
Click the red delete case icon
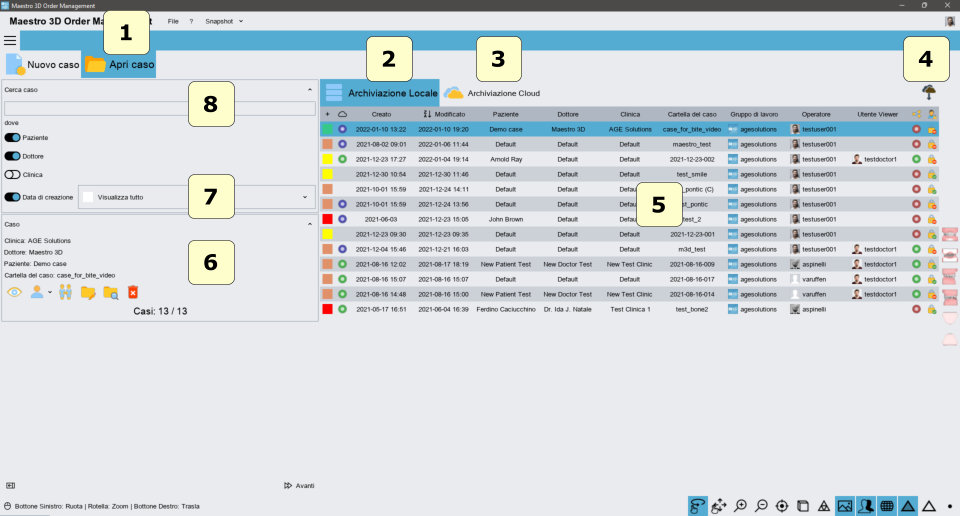pos(133,293)
